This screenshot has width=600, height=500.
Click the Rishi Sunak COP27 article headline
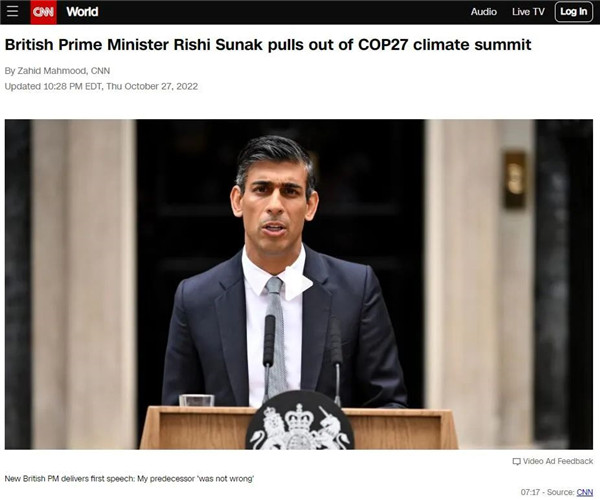(268, 45)
